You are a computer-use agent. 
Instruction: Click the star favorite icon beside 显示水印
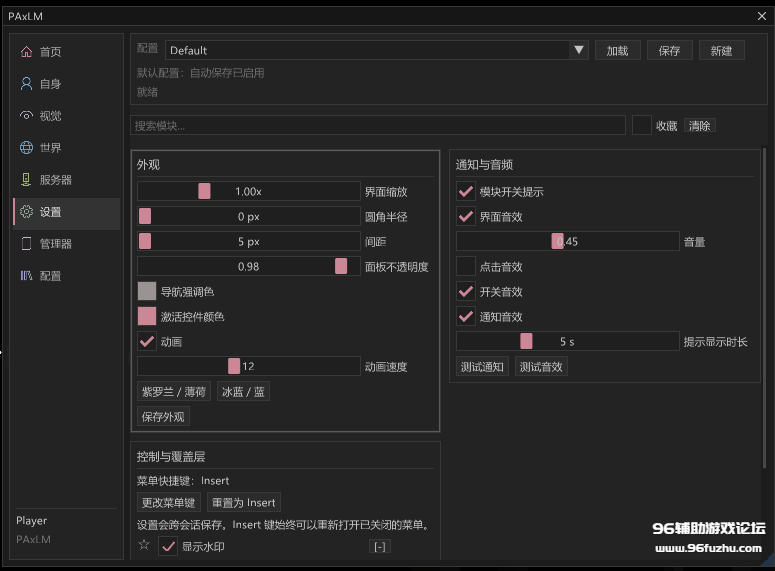click(144, 545)
